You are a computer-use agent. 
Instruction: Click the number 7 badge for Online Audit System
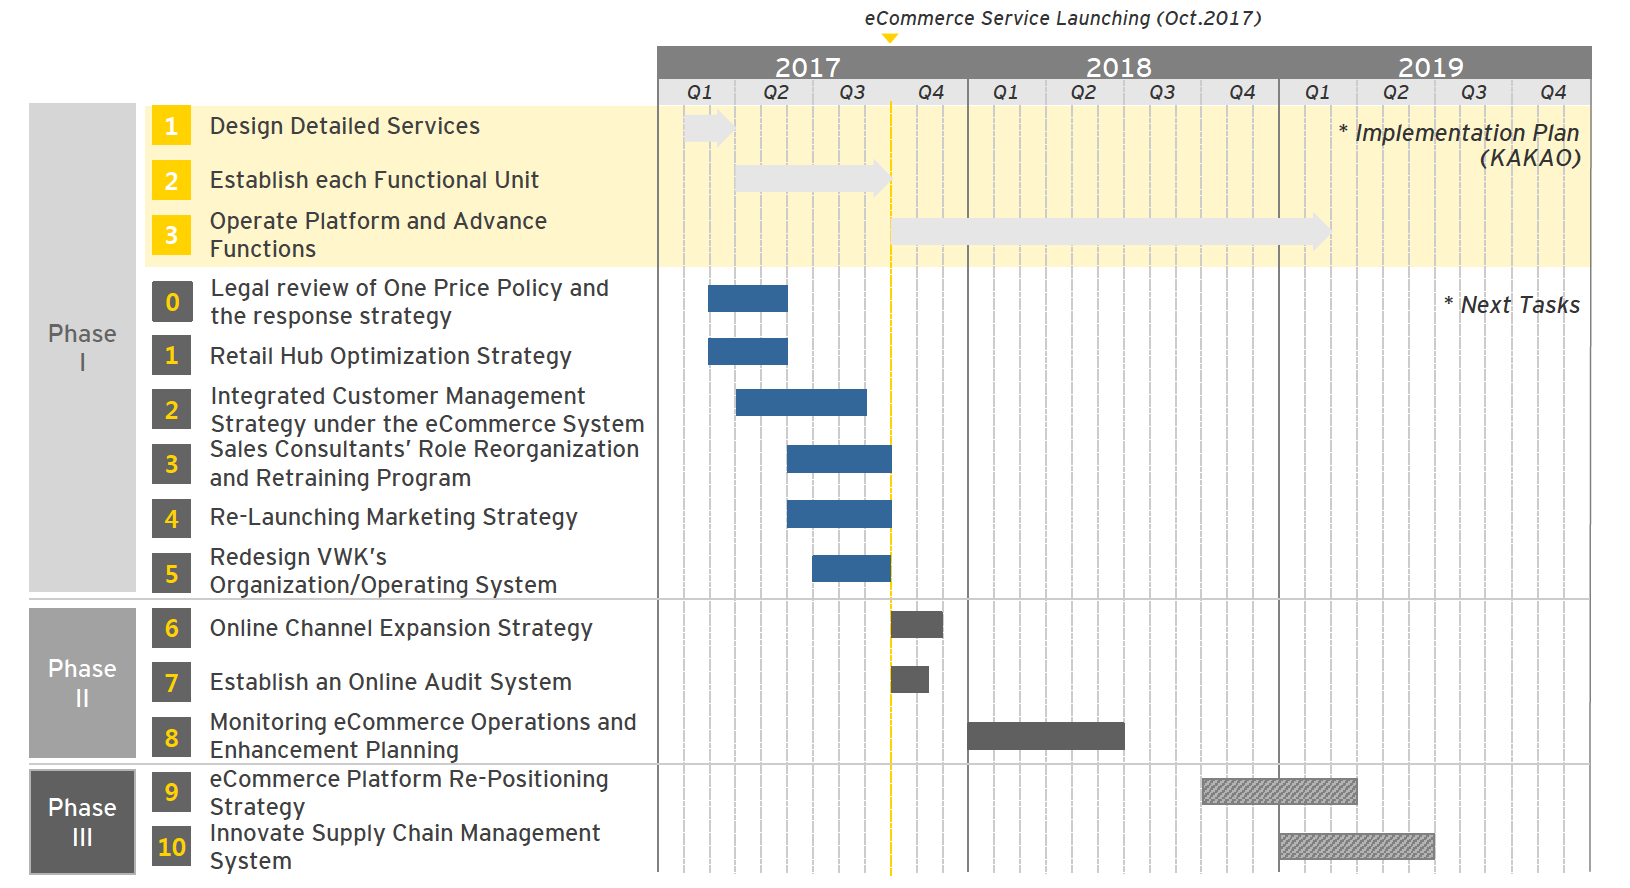(x=171, y=683)
